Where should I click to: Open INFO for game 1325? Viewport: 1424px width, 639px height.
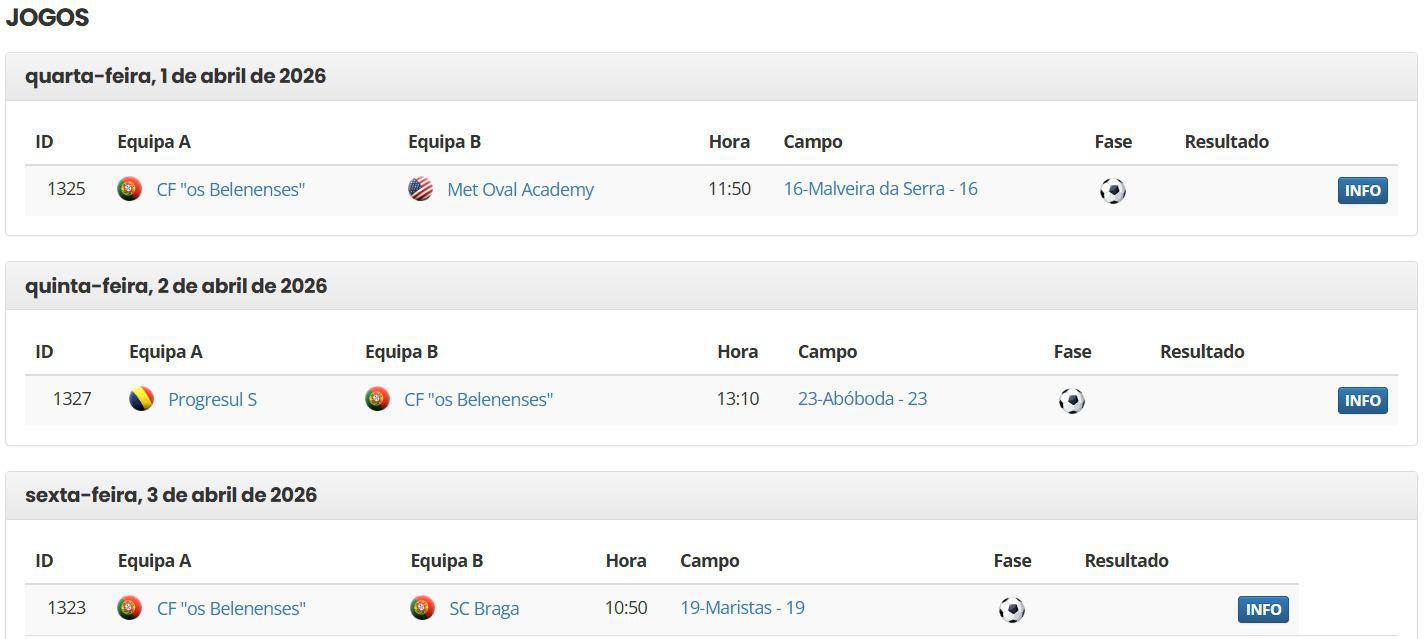point(1362,190)
